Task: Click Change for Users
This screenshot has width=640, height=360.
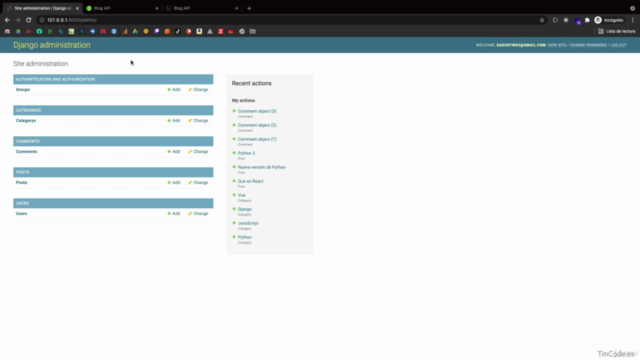Action: click(x=198, y=213)
